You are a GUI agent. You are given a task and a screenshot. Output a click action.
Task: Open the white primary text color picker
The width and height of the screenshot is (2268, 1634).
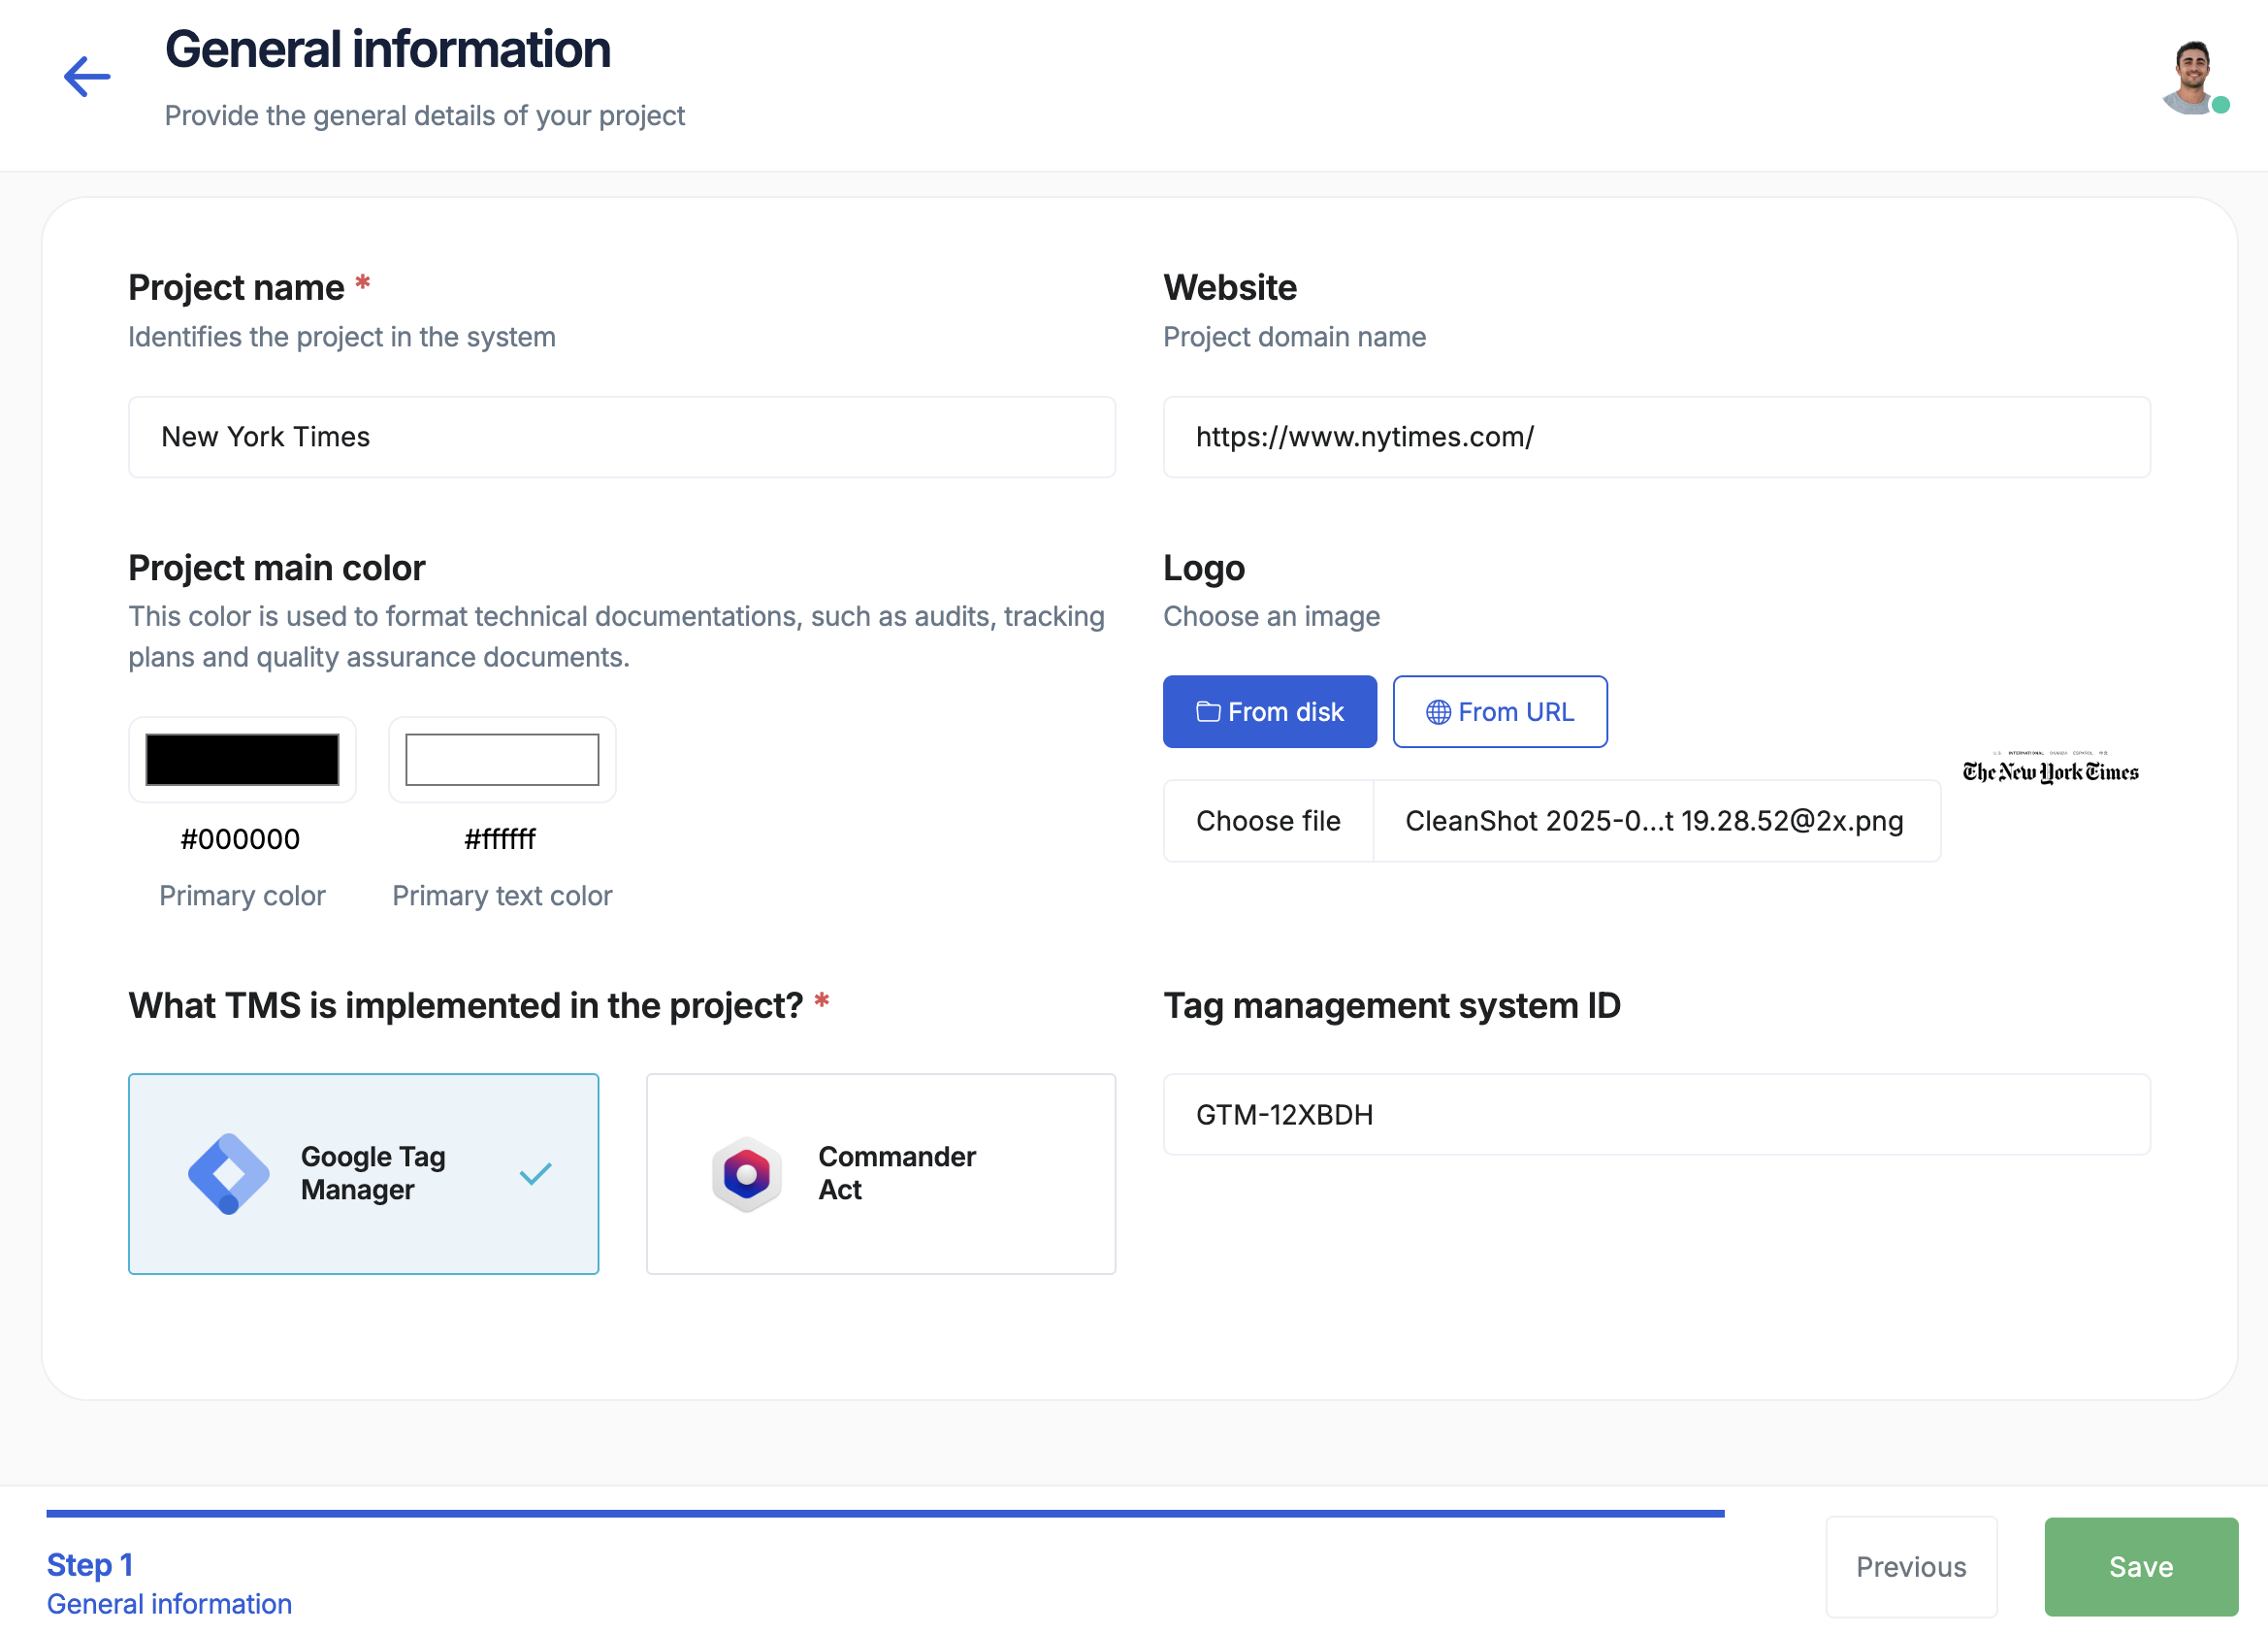[502, 760]
